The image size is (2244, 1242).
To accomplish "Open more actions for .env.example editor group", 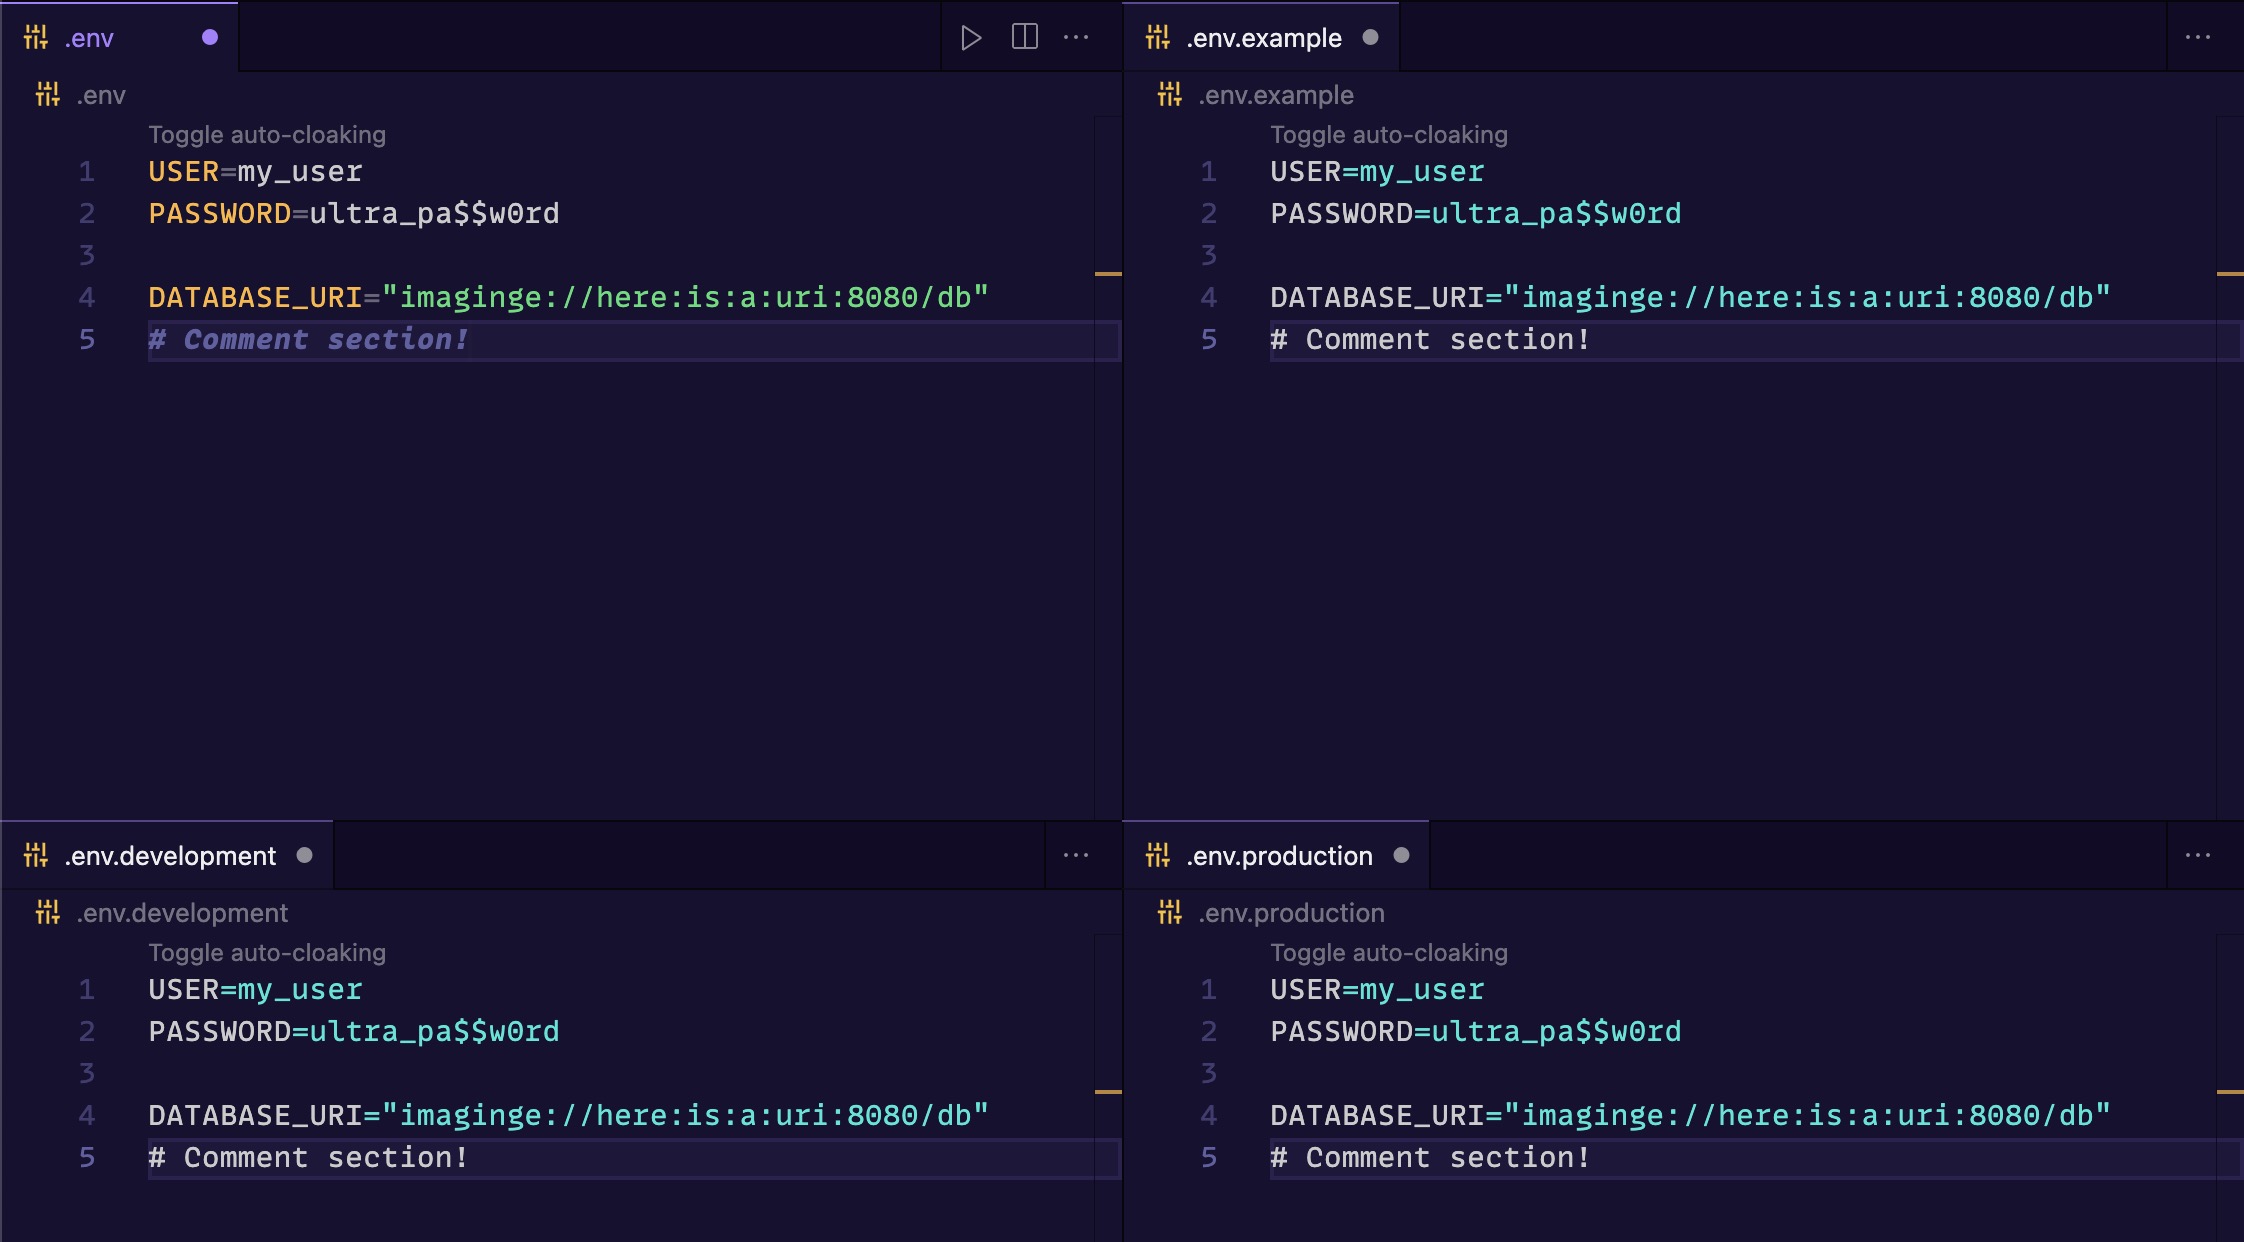I will tap(2198, 37).
